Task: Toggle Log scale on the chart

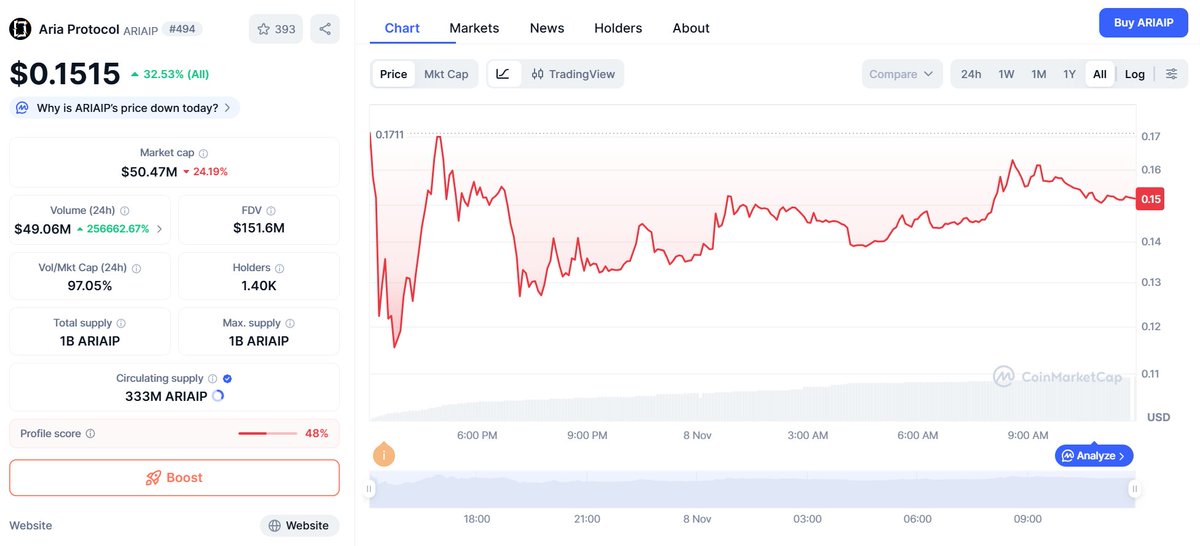Action: pyautogui.click(x=1134, y=74)
